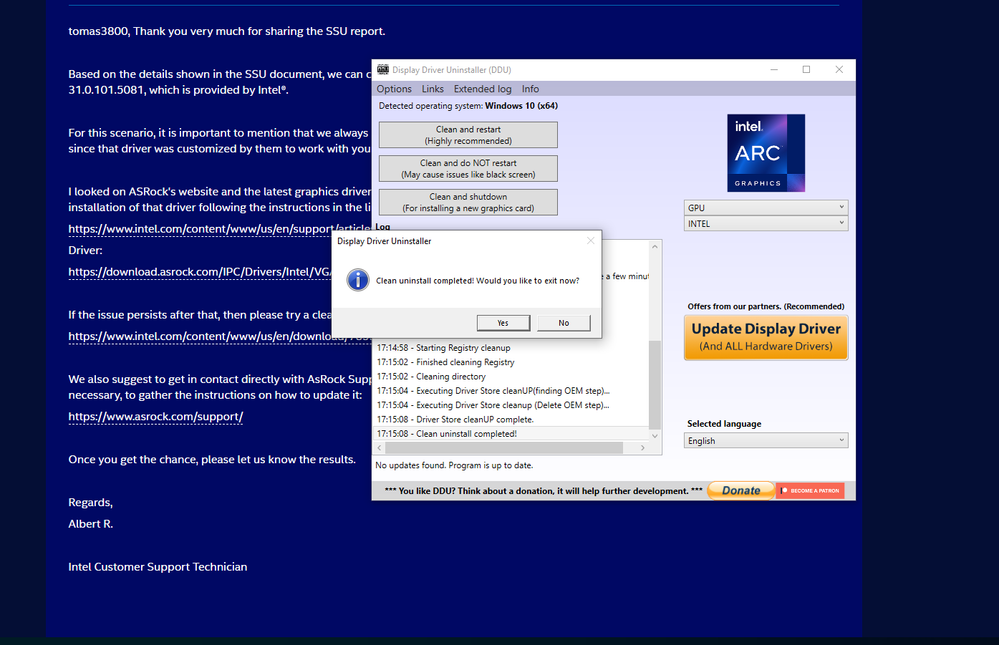Click Clean and do NOT restart button
Viewport: 999px width, 645px height.
[468, 169]
